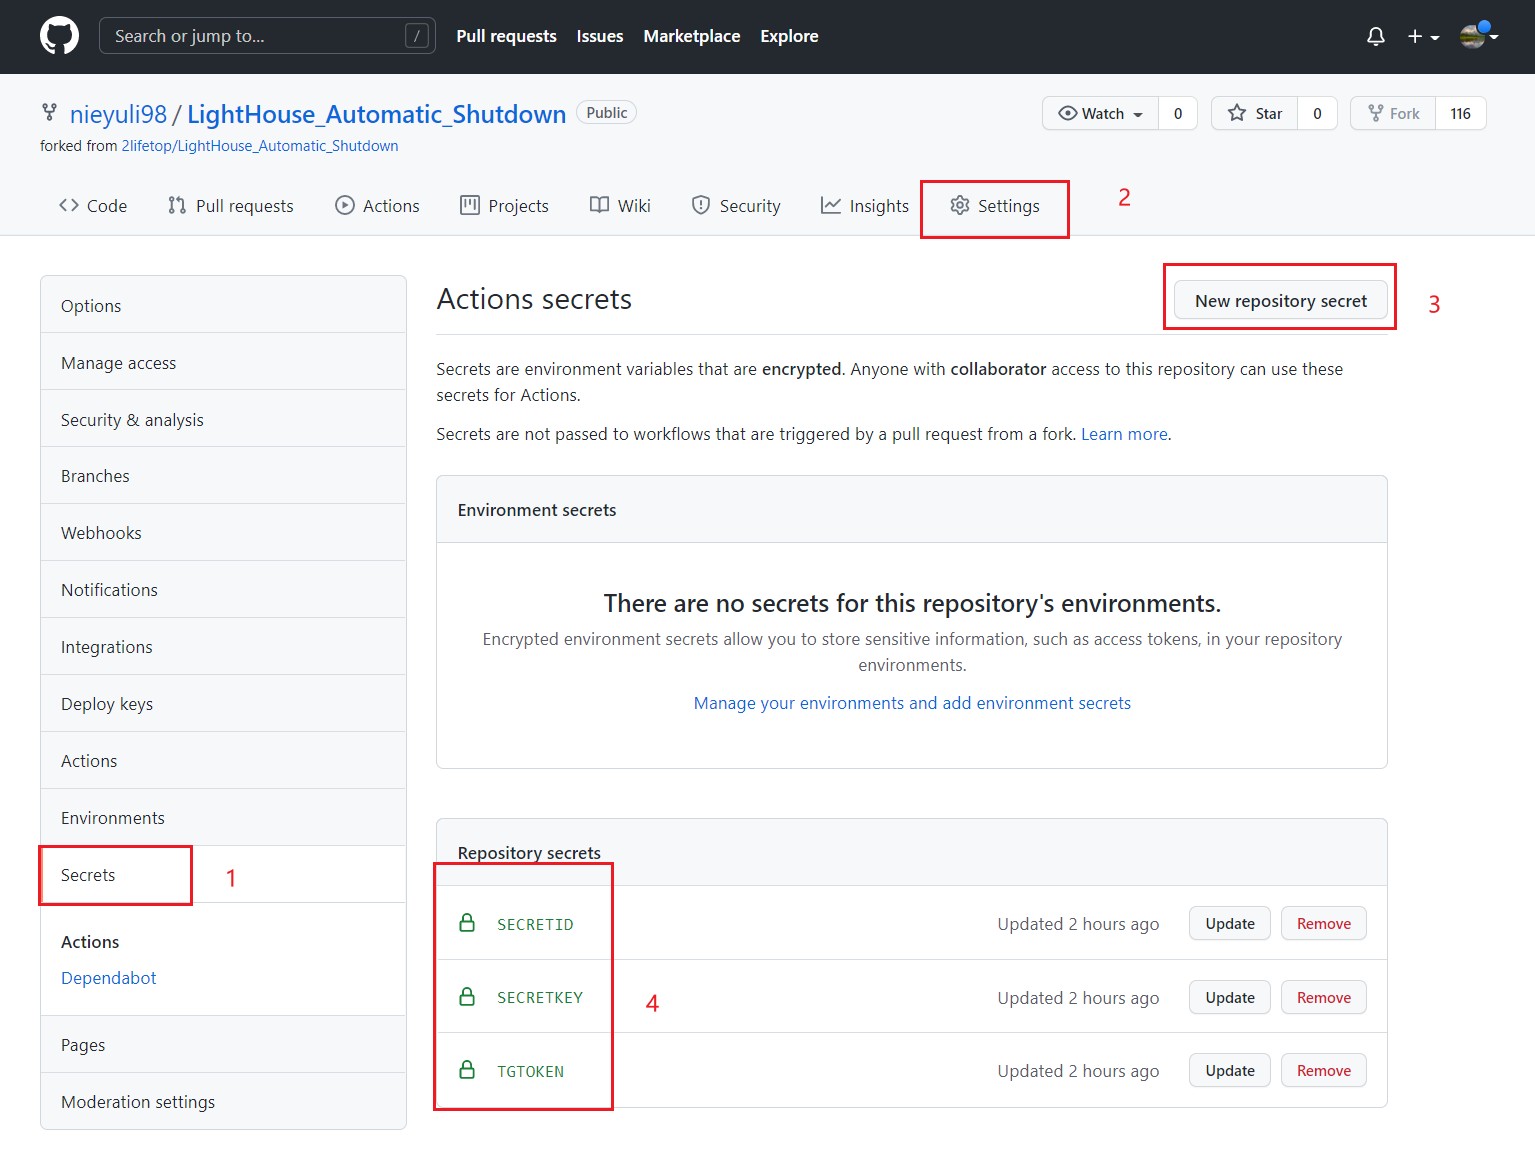Open the Settings tab
Screen dimensions: 1535x1160
coord(994,206)
